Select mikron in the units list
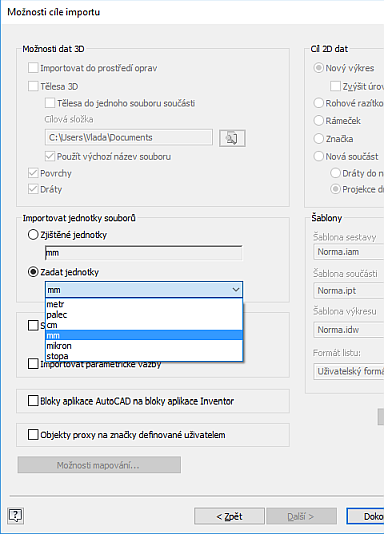384x534 pixels. [x=144, y=346]
